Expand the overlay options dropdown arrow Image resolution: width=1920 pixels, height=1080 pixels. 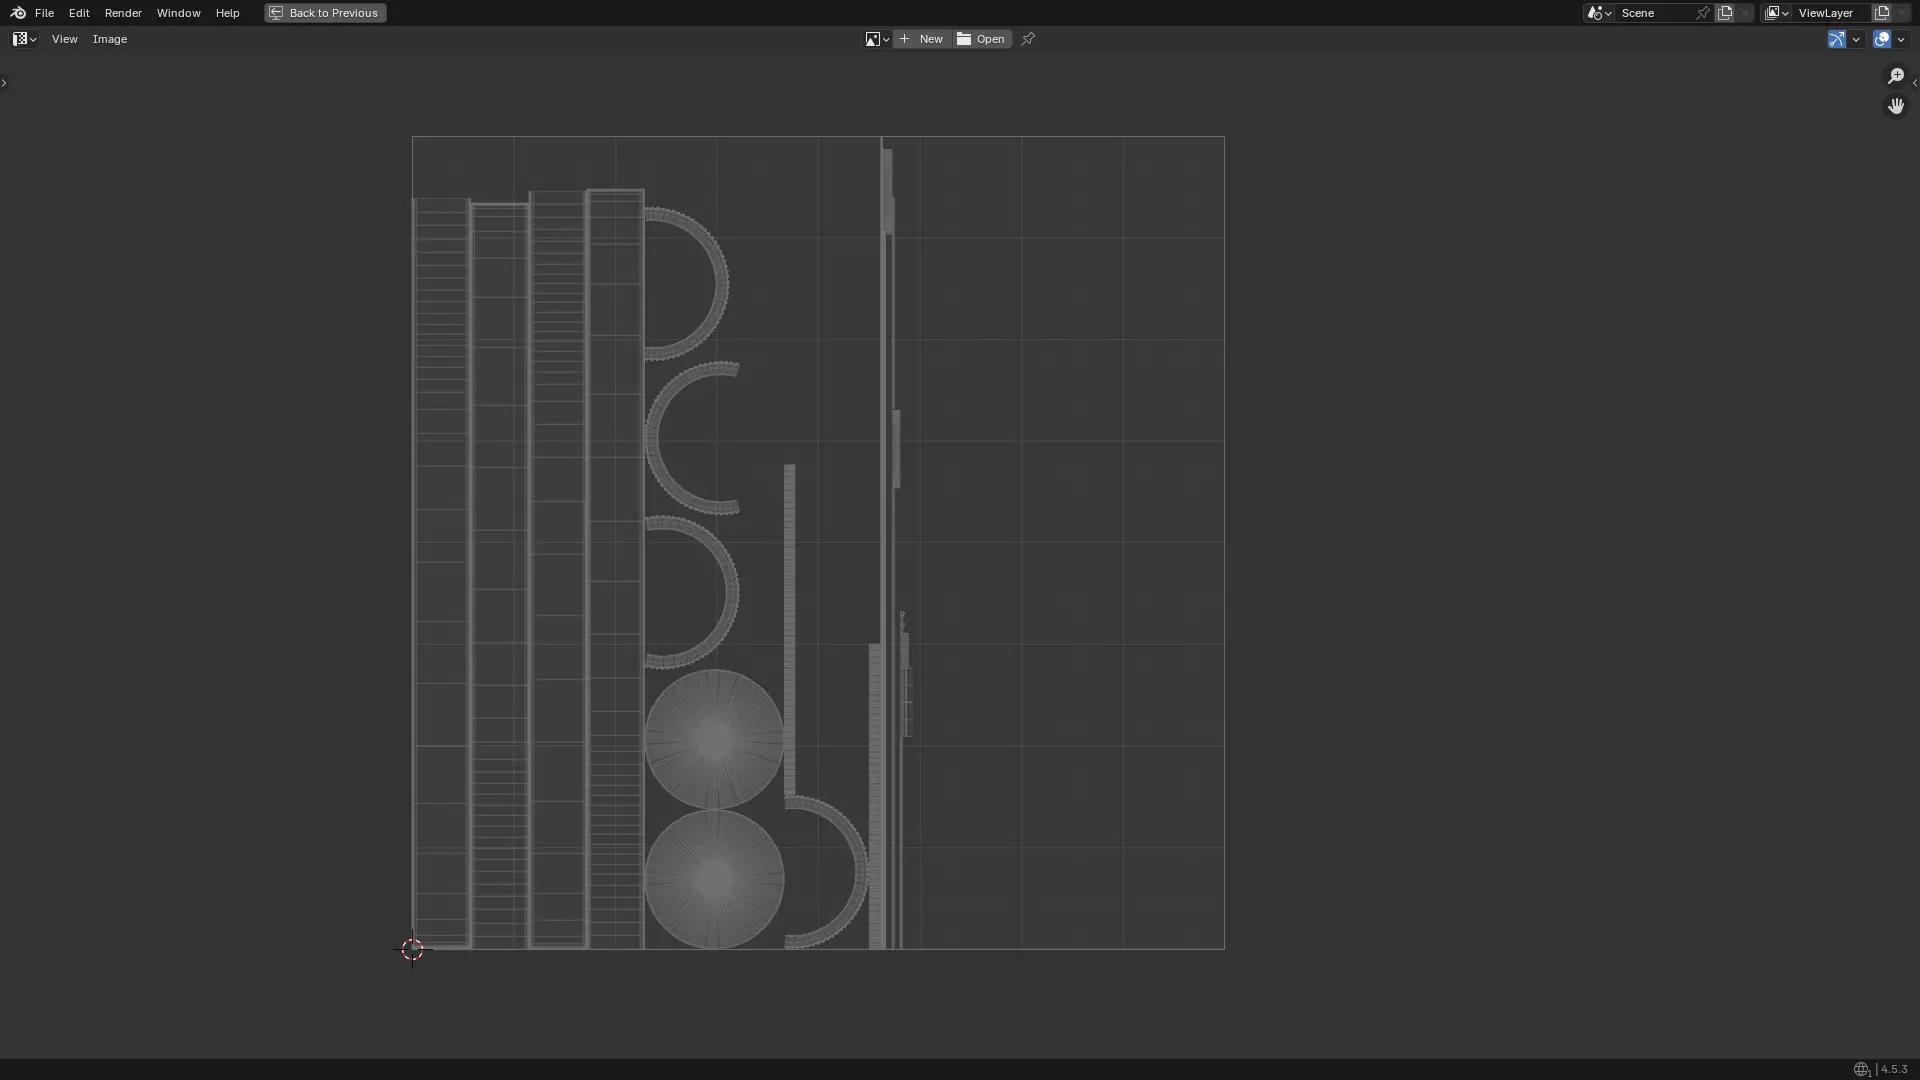(x=1901, y=39)
